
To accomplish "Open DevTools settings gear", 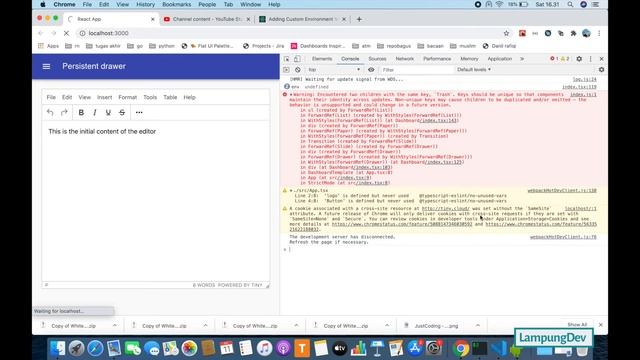I will tap(579, 59).
